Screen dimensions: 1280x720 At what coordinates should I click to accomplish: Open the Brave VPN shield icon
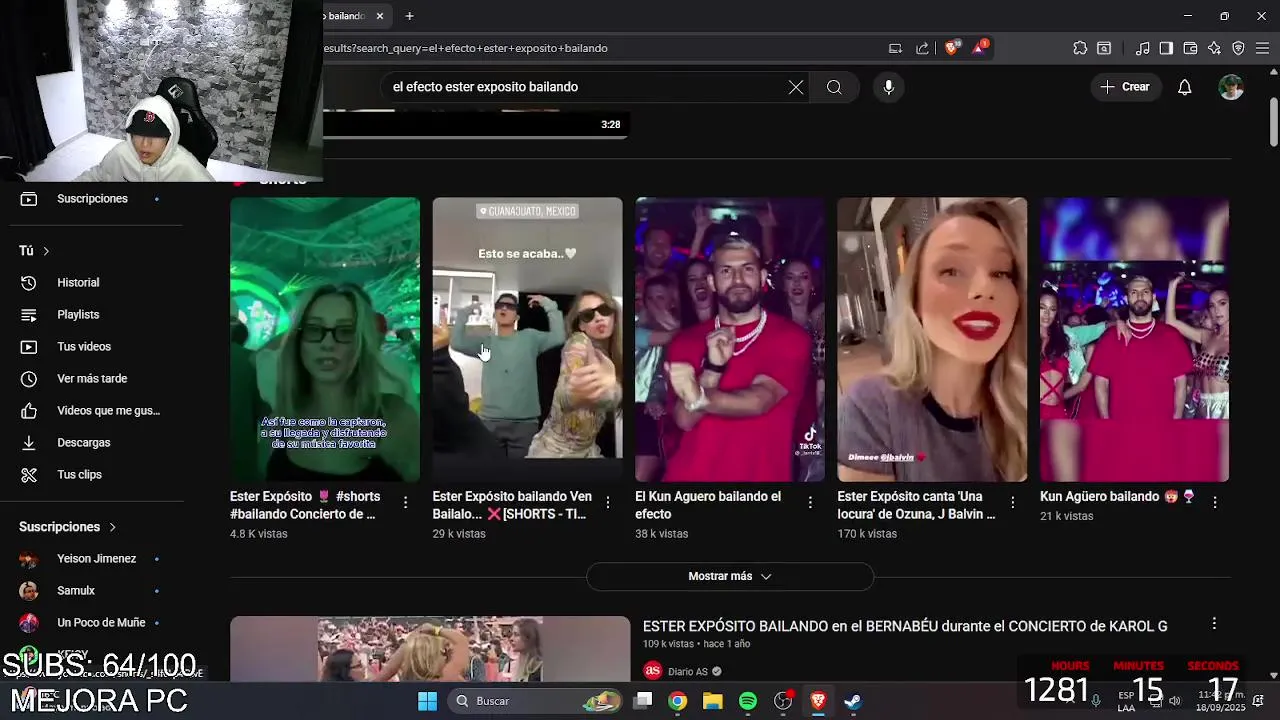coord(1238,48)
